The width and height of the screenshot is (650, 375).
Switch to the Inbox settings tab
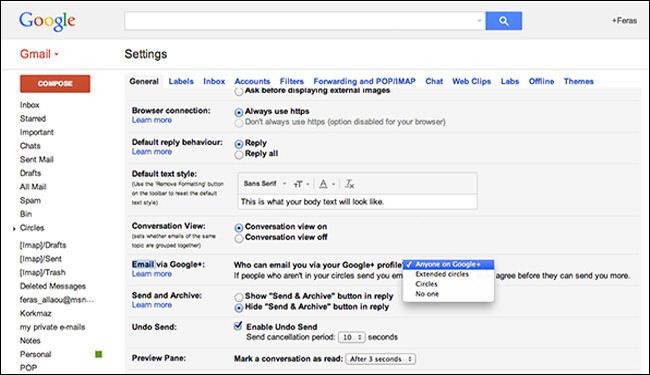click(x=214, y=81)
